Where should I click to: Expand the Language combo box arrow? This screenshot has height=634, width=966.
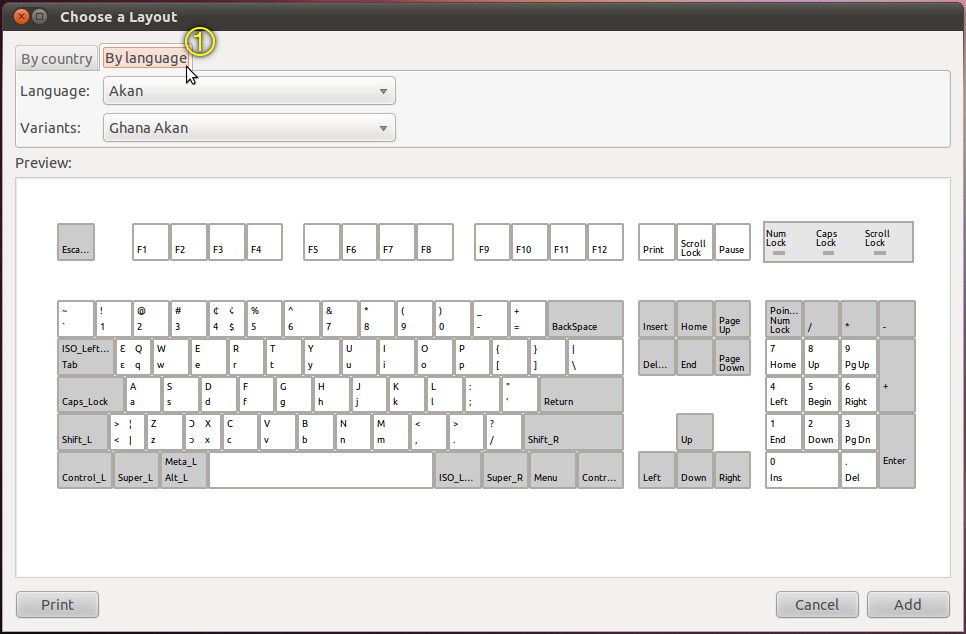tap(382, 90)
